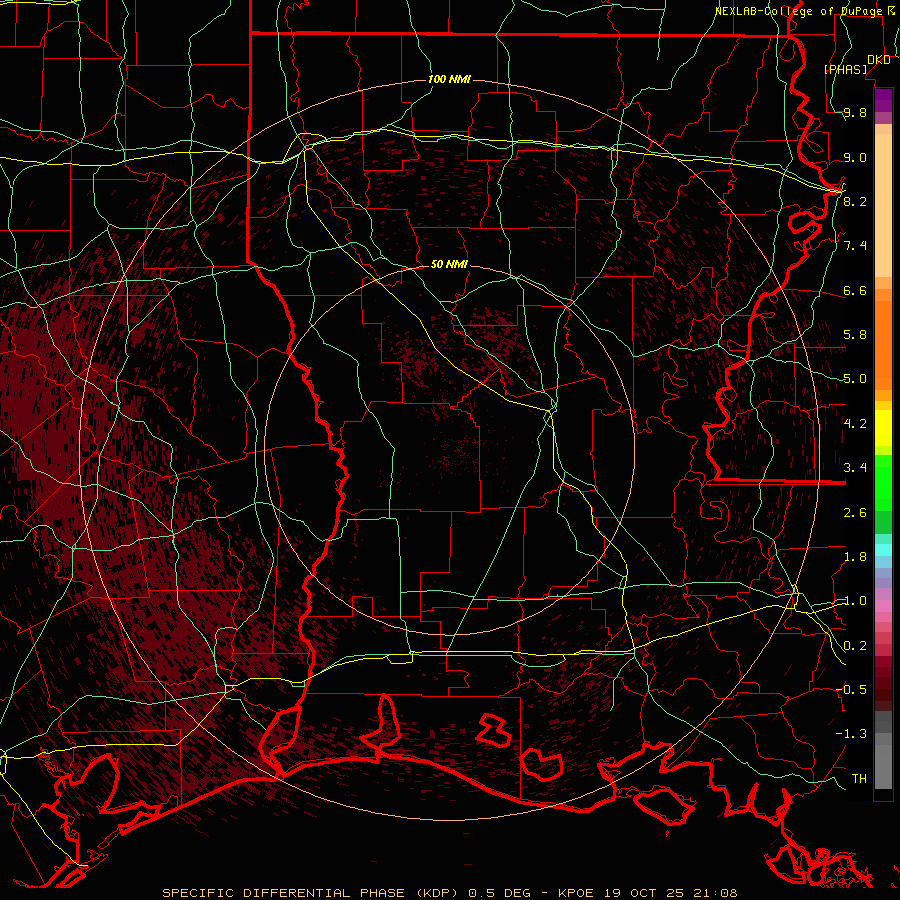This screenshot has height=900, width=900.
Task: Click the 8.2 value on the color scale
Action: click(855, 201)
